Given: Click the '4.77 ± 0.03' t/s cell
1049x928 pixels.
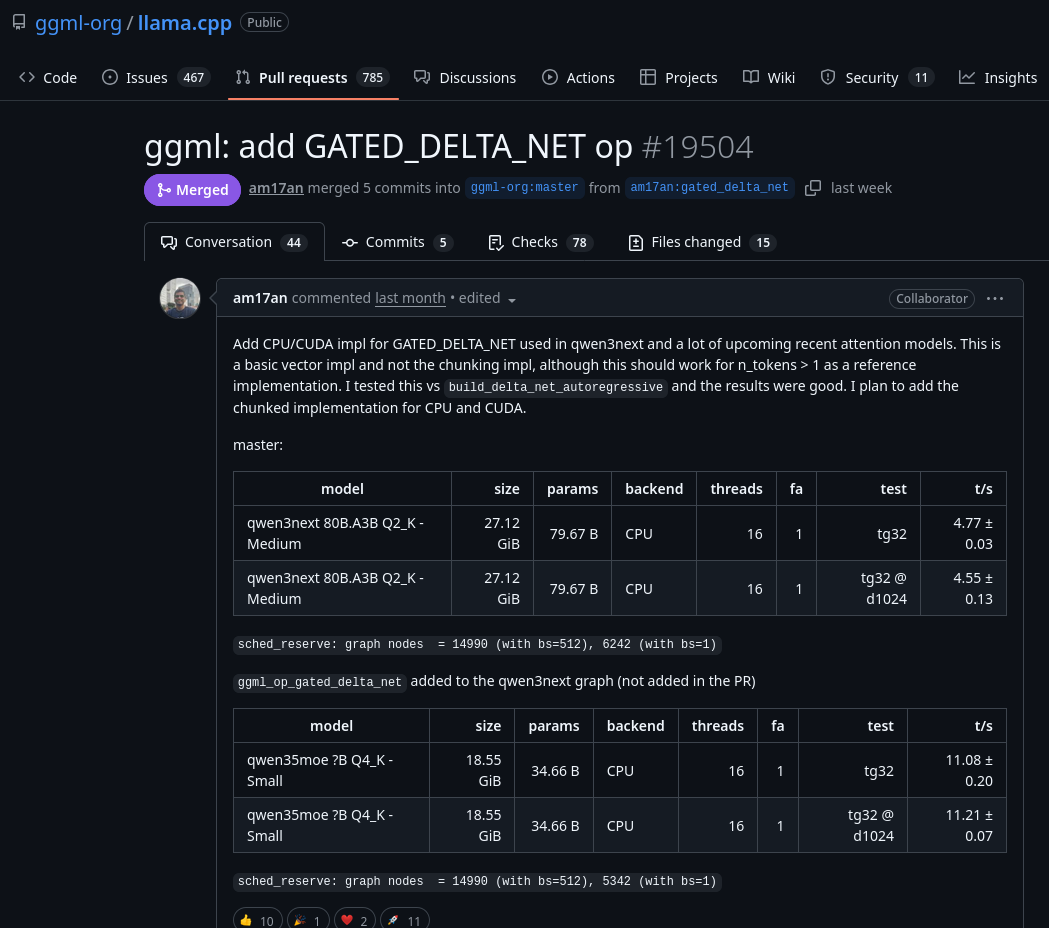Looking at the screenshot, I should point(963,533).
